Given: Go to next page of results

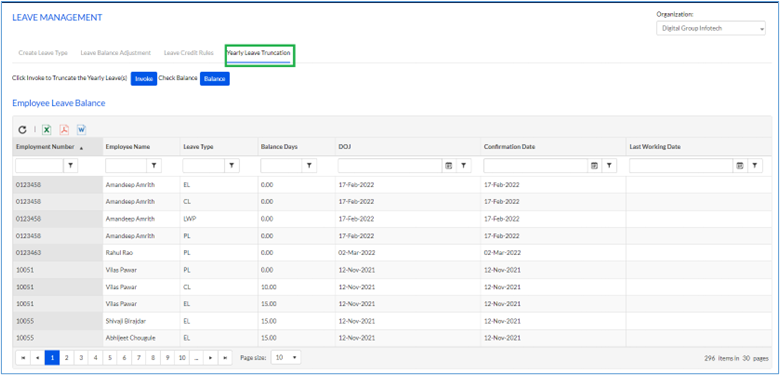Looking at the screenshot, I should (211, 358).
